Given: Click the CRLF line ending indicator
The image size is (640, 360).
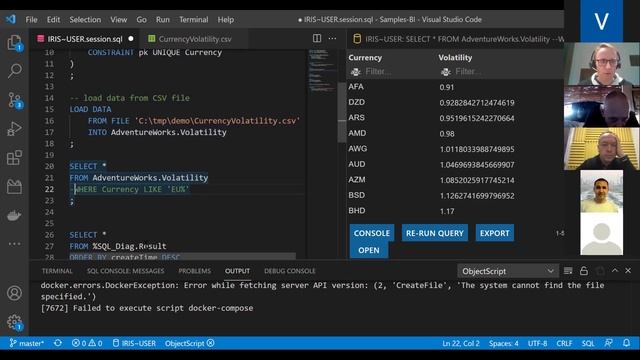Looking at the screenshot, I should (x=564, y=343).
